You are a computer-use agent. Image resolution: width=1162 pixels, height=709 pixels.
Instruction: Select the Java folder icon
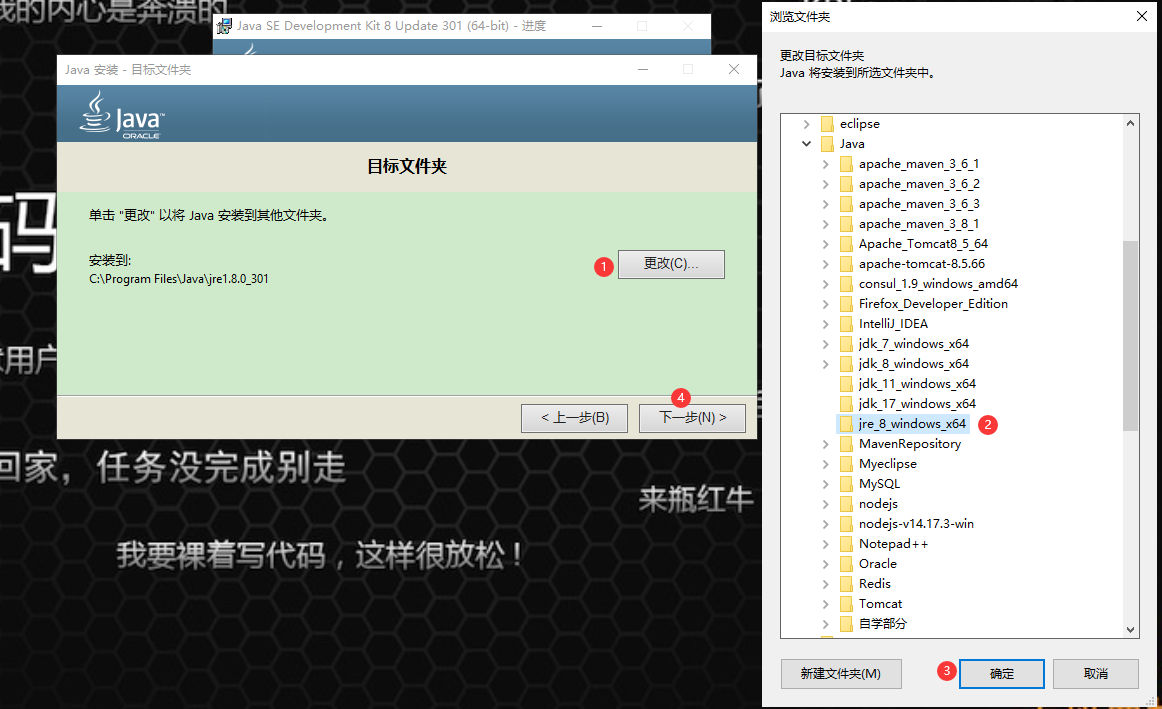(x=827, y=144)
